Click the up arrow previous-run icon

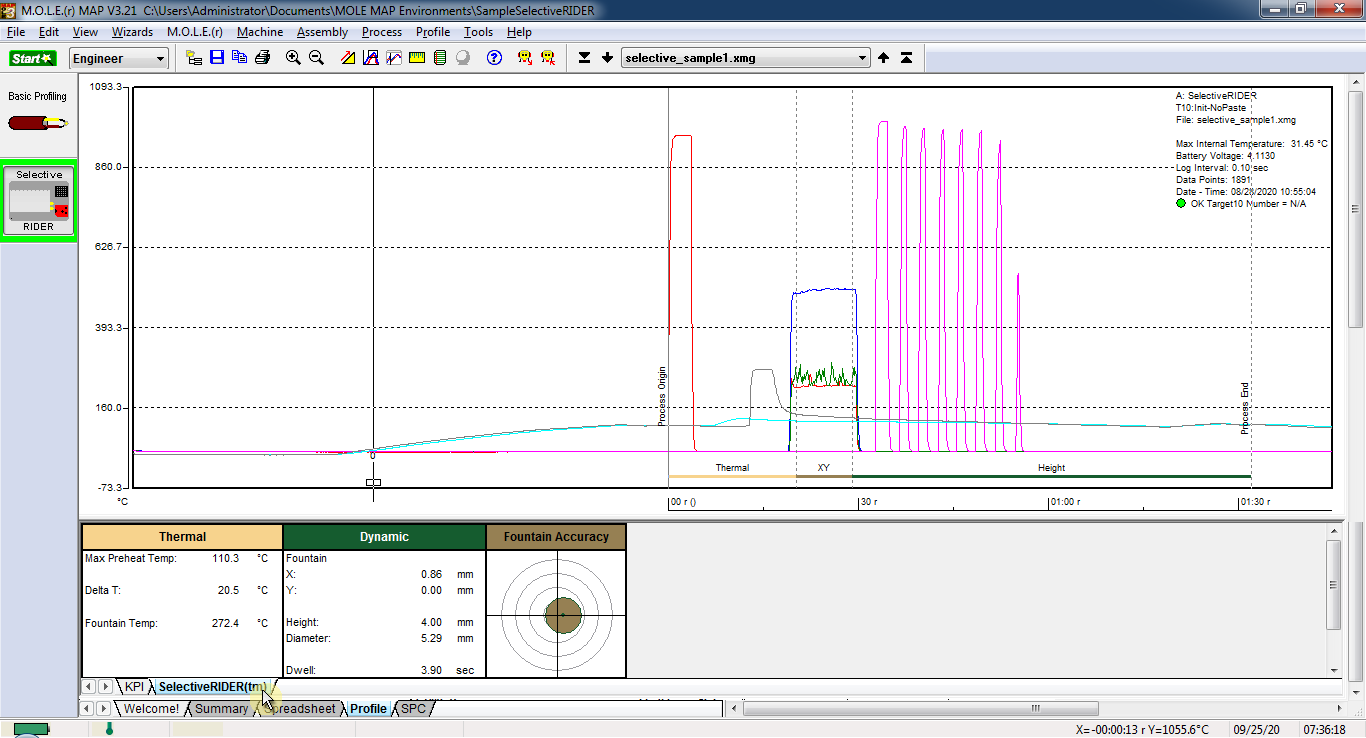pos(884,58)
